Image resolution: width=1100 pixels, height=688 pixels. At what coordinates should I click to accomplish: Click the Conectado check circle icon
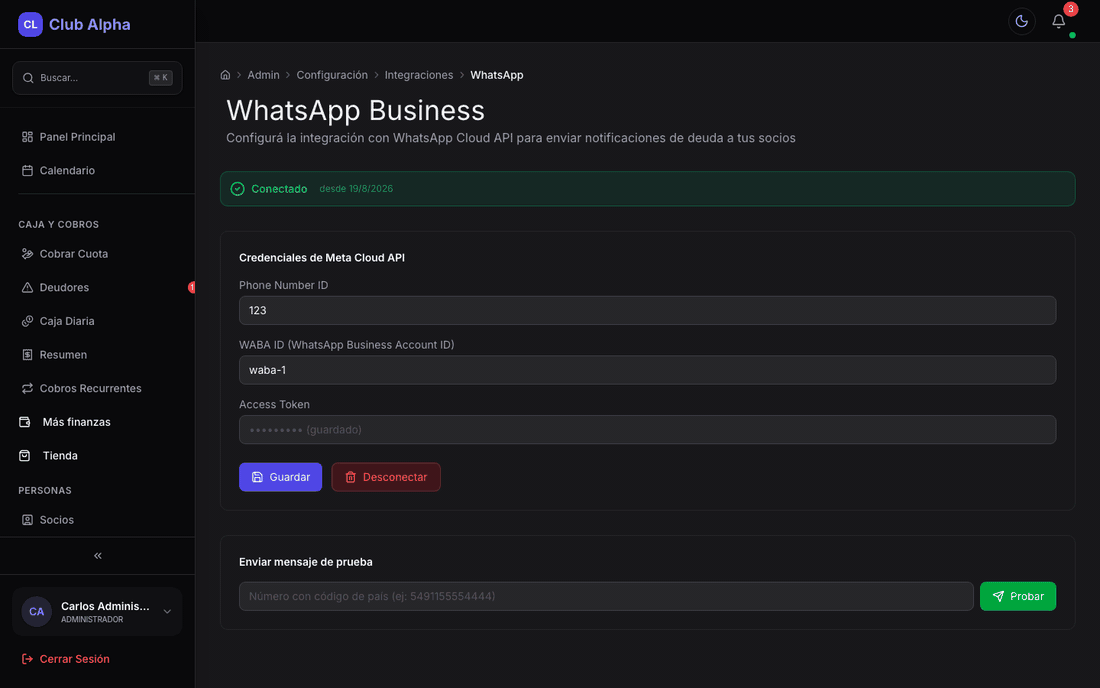(237, 189)
